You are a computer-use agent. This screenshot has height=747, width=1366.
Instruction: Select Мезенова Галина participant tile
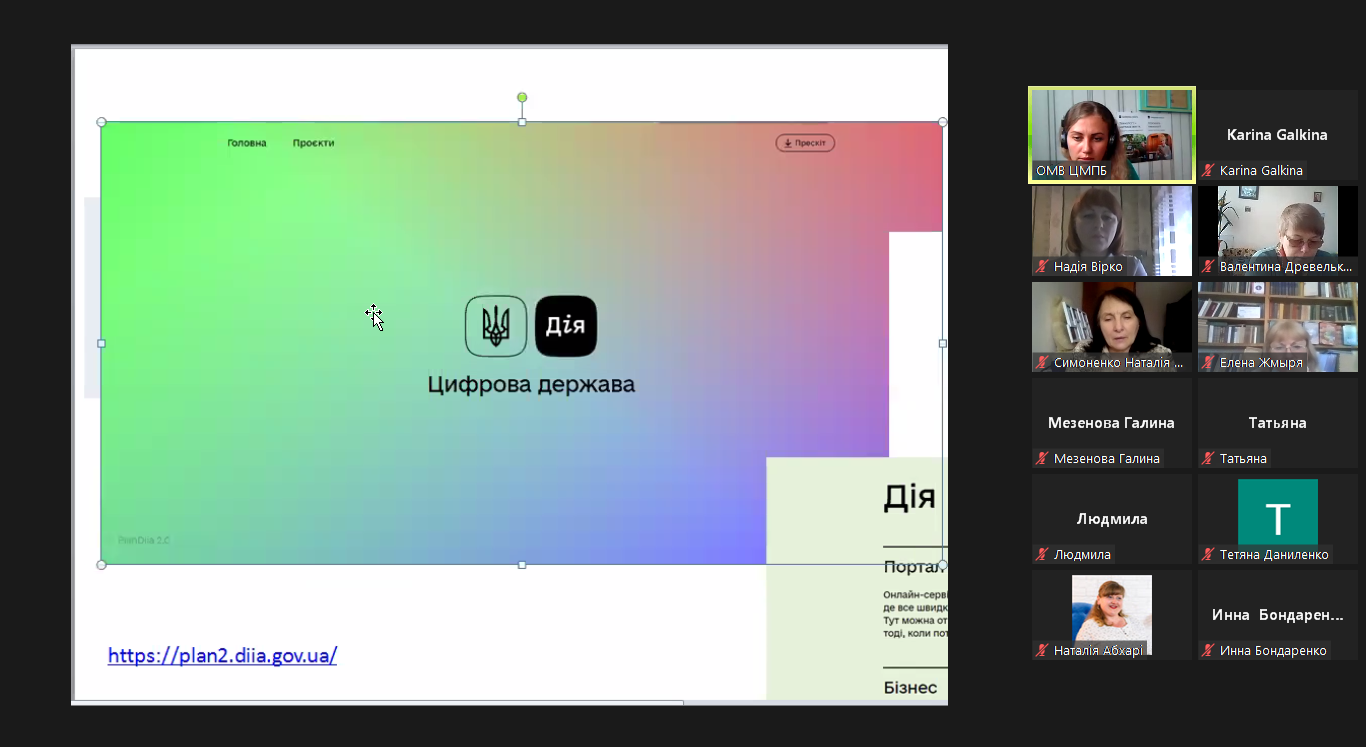1112,423
